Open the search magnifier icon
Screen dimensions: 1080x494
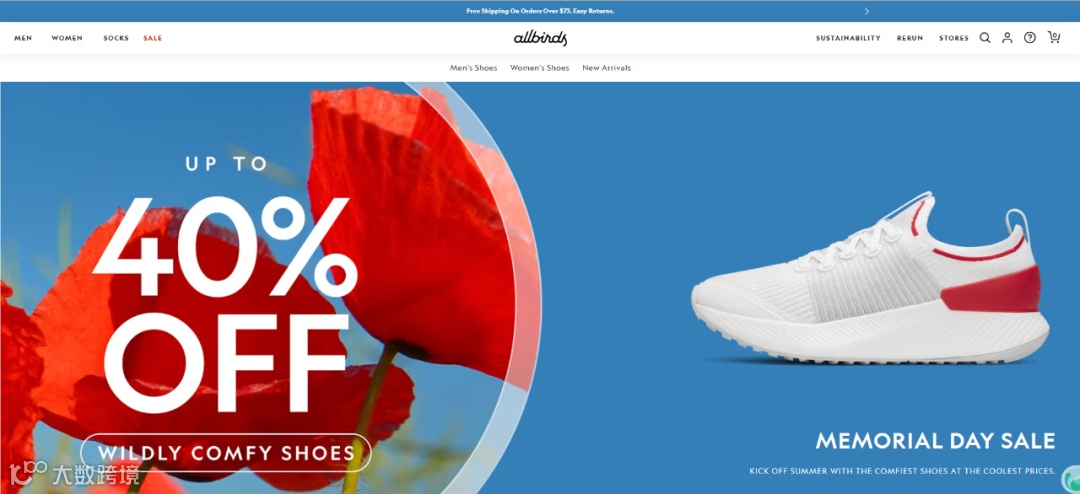[985, 38]
